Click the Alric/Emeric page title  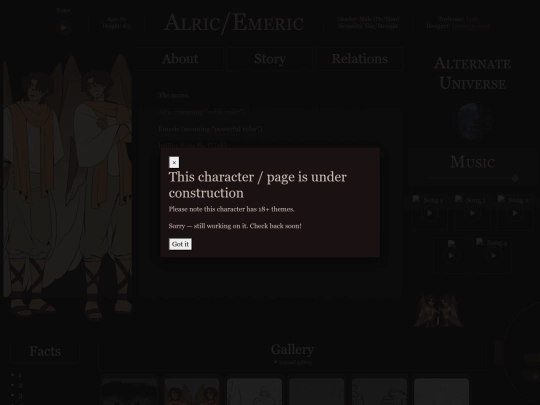234,23
